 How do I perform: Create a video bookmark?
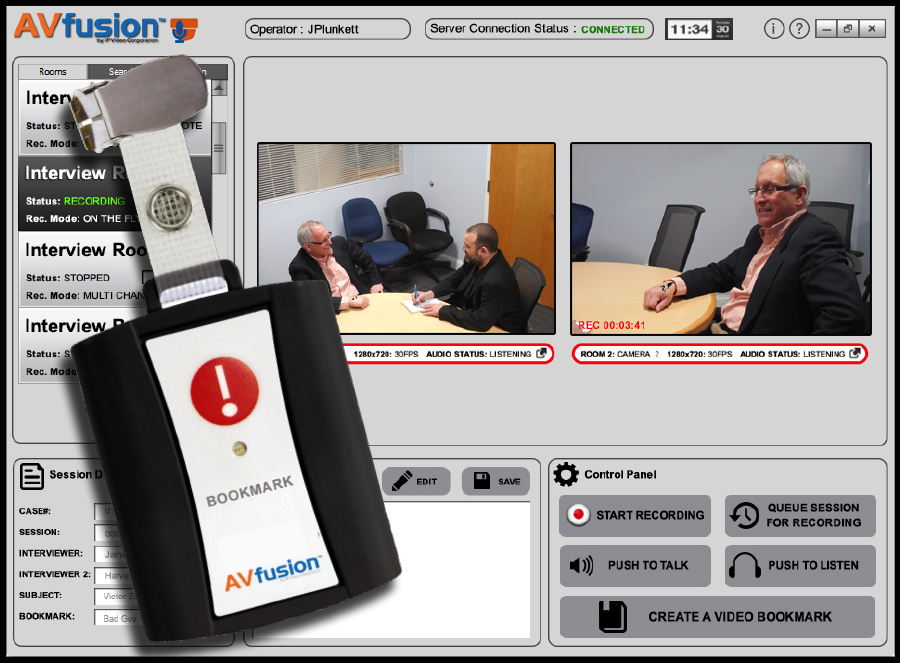[717, 616]
